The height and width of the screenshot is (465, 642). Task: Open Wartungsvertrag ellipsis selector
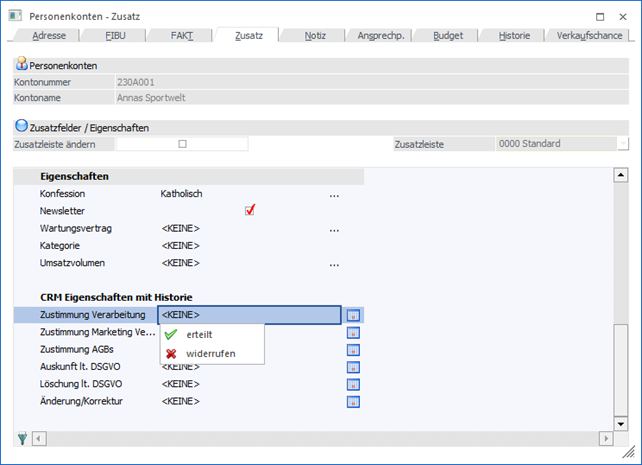335,229
